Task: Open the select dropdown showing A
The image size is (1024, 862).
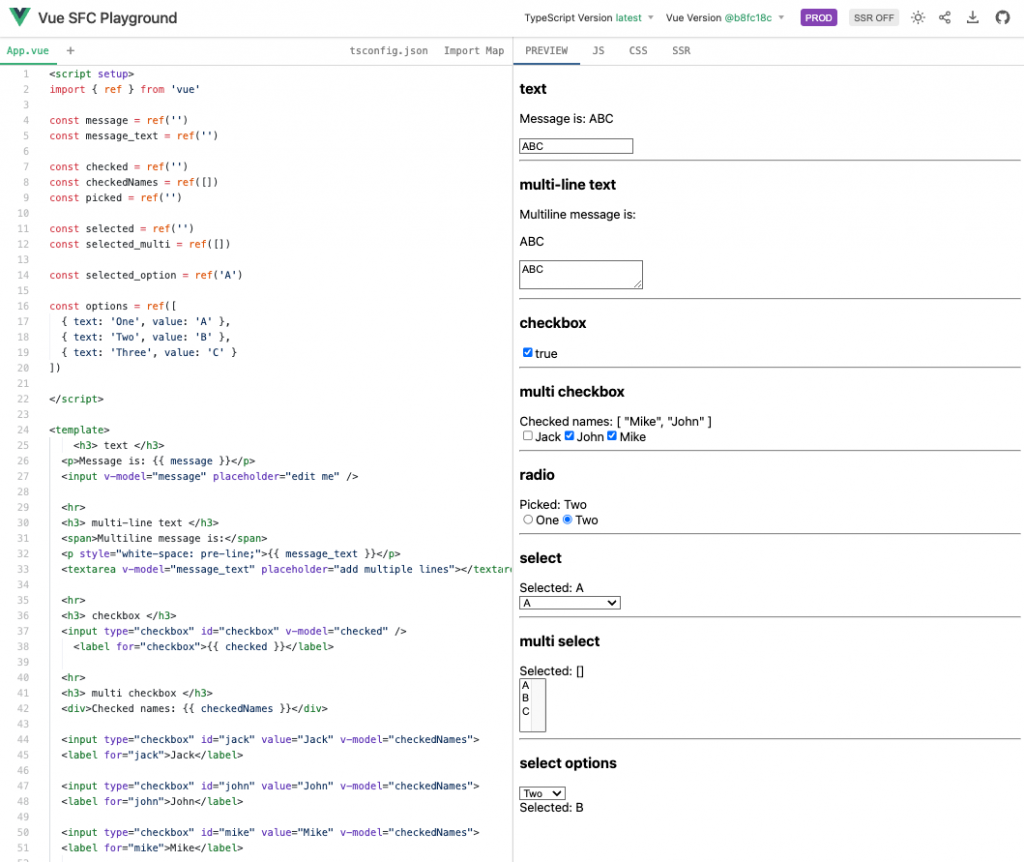Action: click(569, 603)
